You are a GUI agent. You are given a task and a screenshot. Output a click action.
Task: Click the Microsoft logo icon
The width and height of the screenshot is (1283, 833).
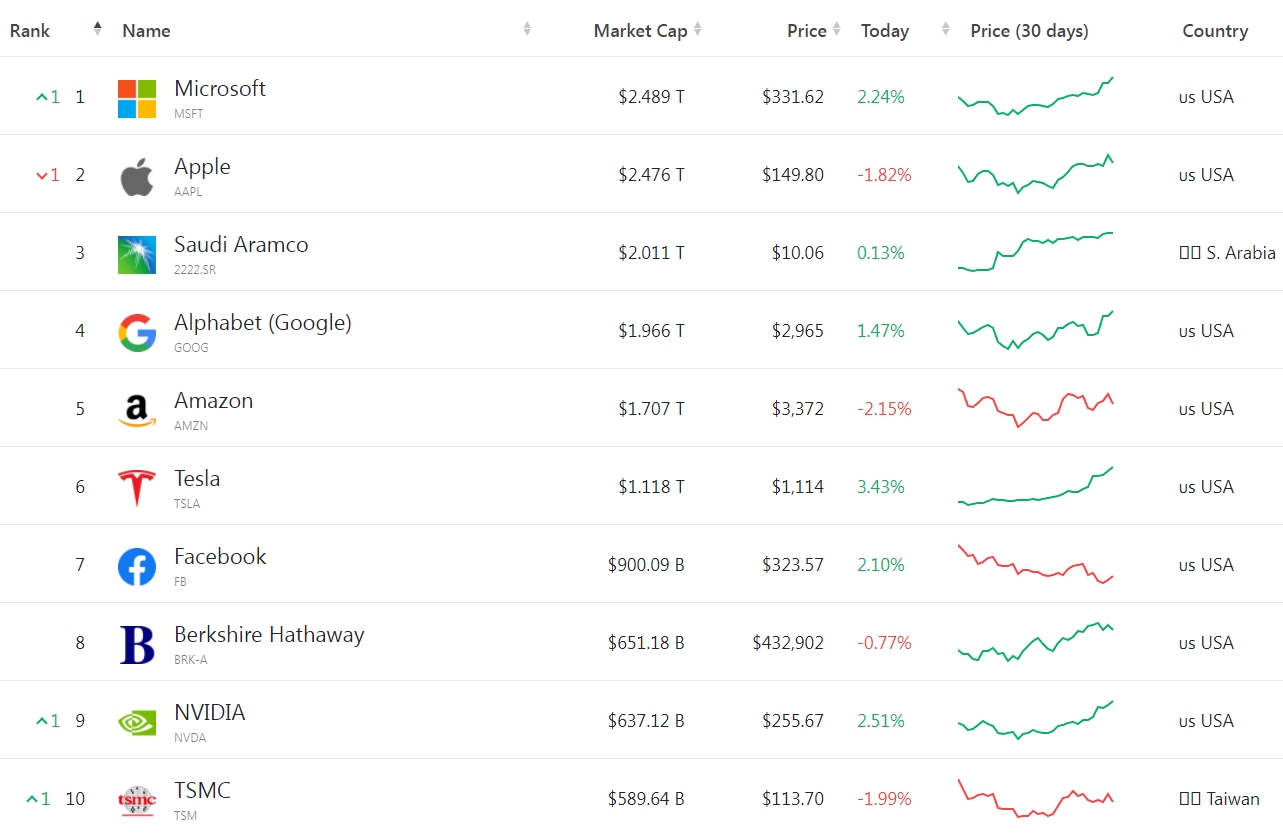pyautogui.click(x=137, y=99)
